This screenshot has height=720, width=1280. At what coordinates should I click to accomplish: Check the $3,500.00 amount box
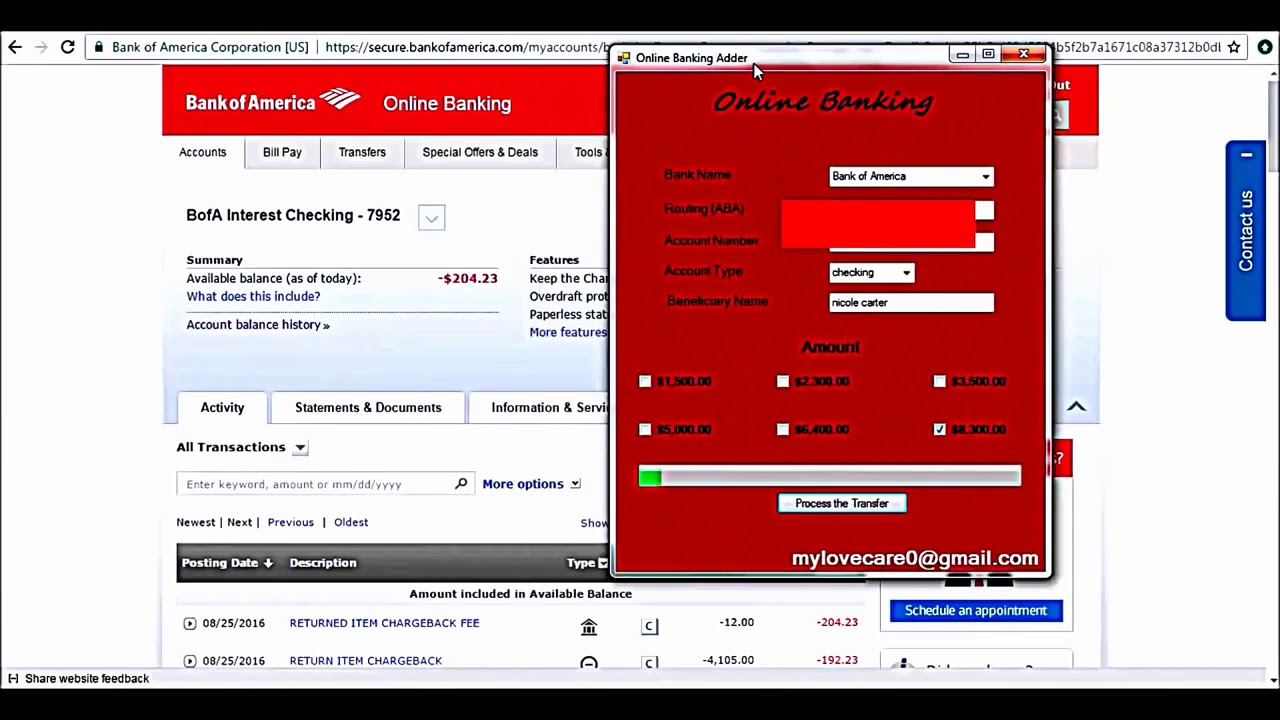(x=939, y=381)
